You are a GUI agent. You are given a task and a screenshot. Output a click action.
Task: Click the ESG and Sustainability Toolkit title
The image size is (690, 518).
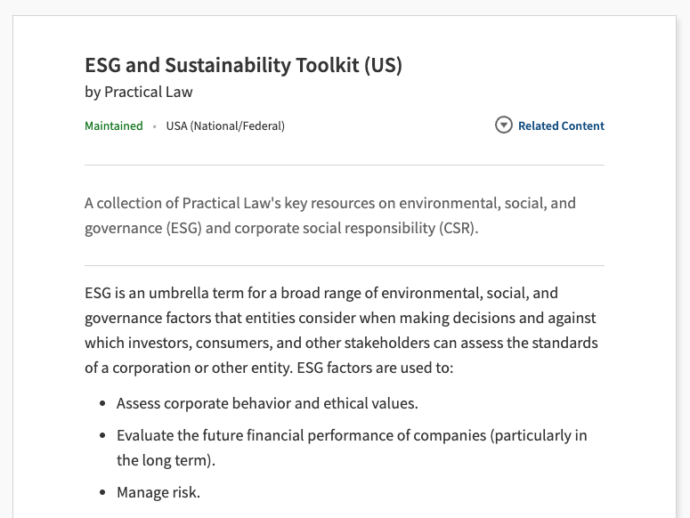tap(243, 66)
